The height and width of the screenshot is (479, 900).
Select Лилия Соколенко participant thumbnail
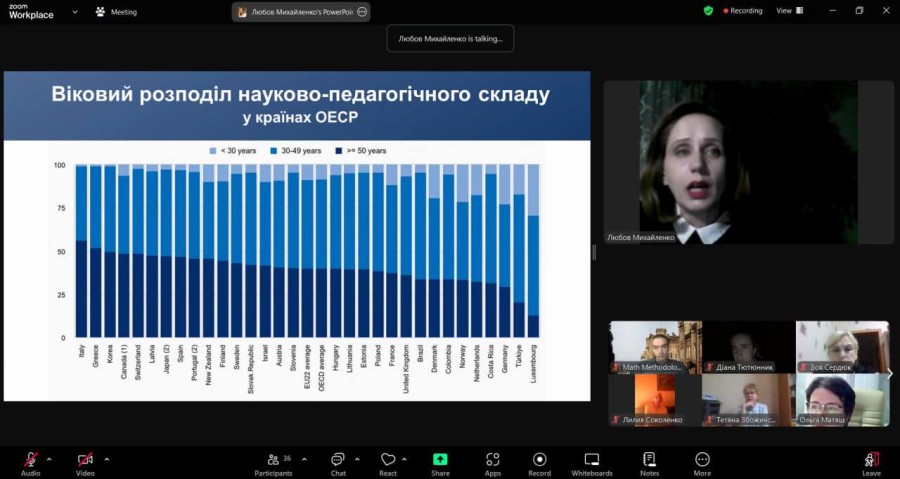(655, 400)
